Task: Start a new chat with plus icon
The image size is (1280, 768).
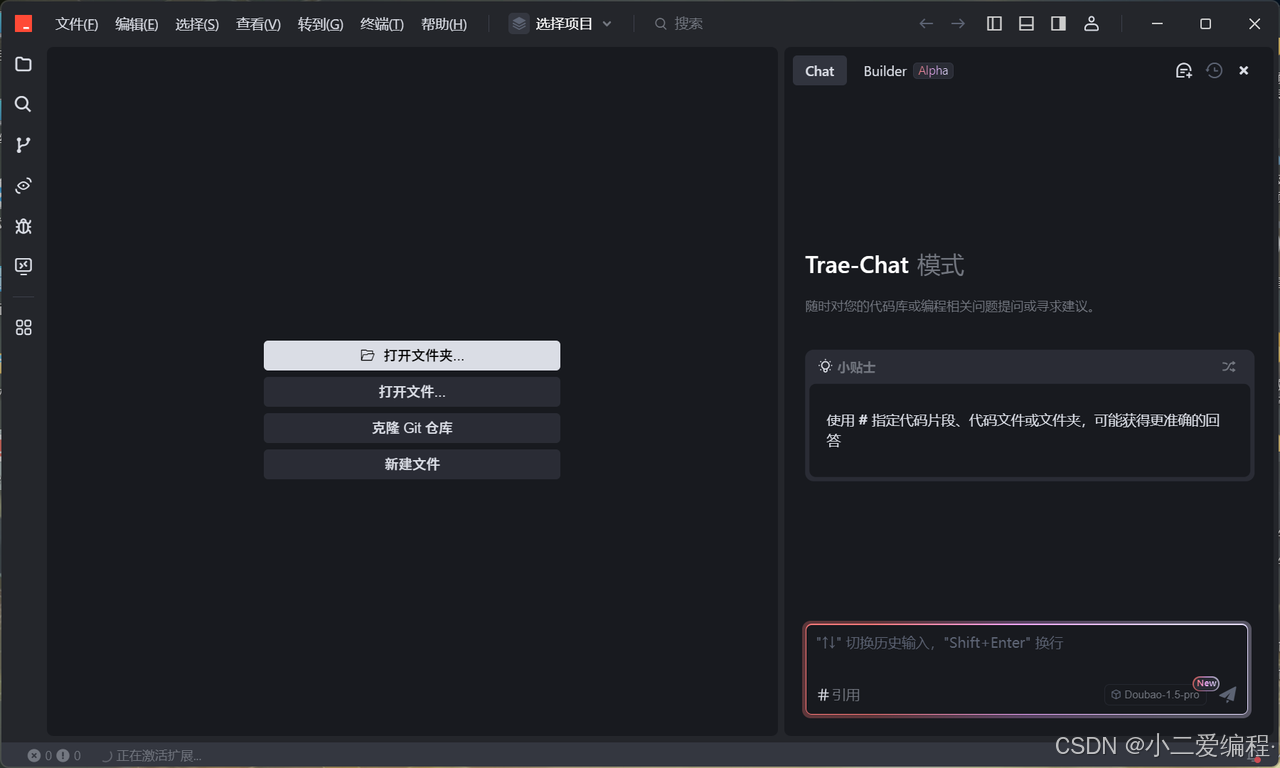Action: tap(1183, 70)
